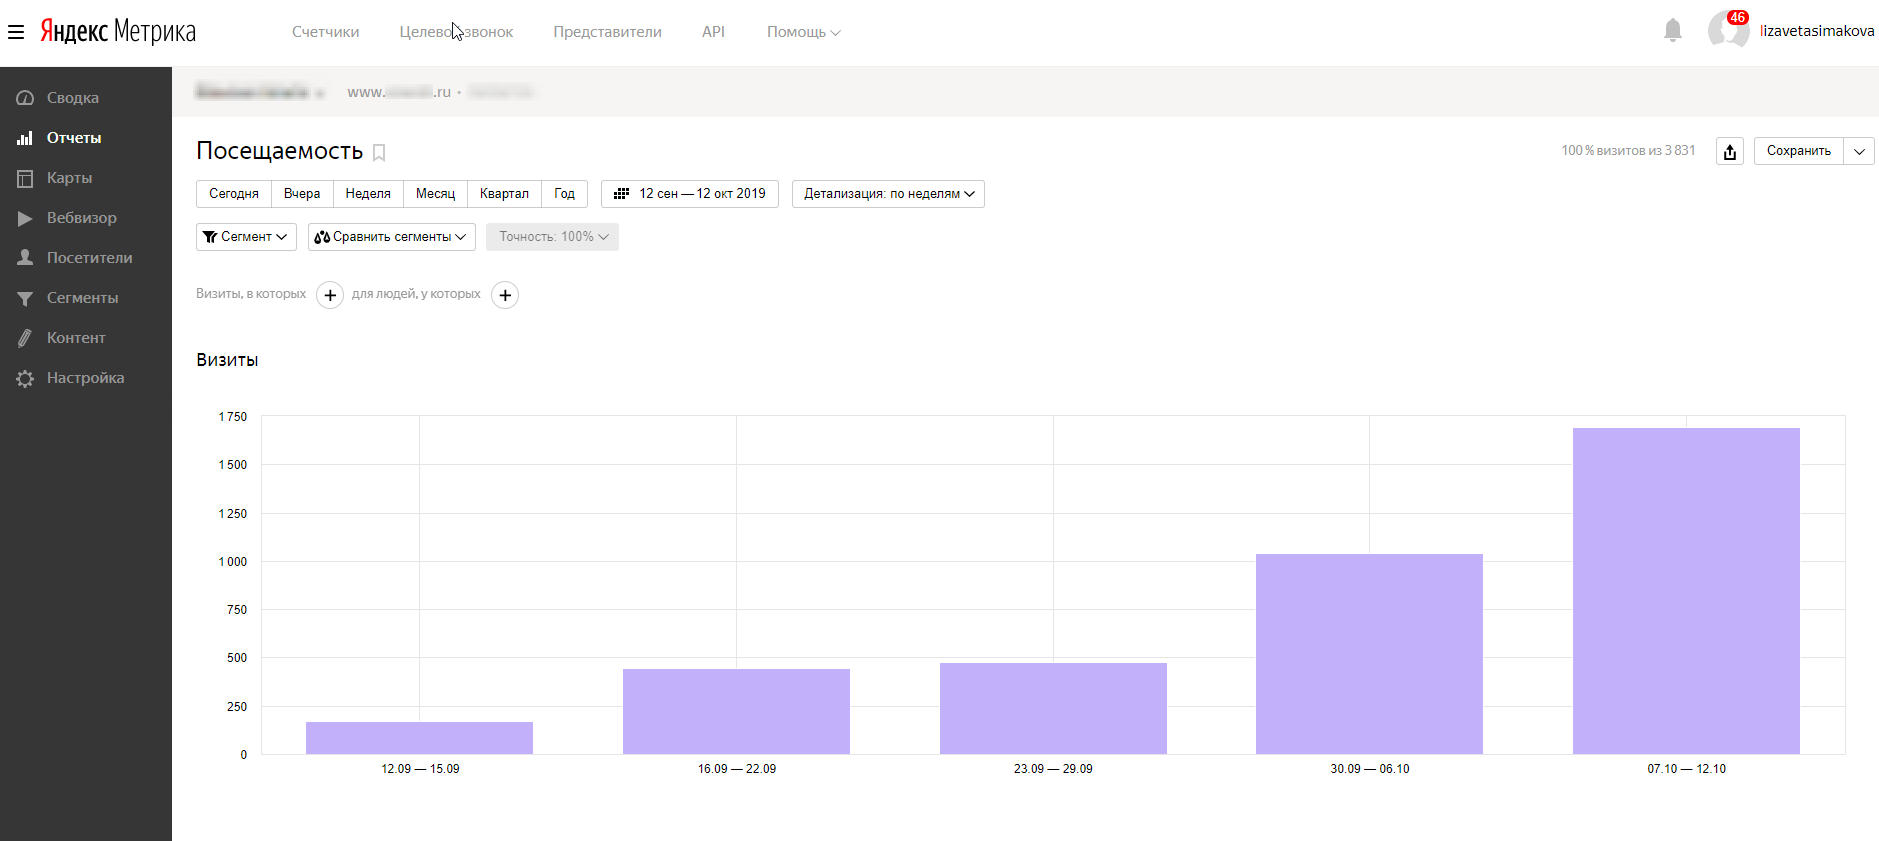This screenshot has height=841, width=1879.
Task: Click the 12.09 — 15.09 axis label
Action: 420,769
